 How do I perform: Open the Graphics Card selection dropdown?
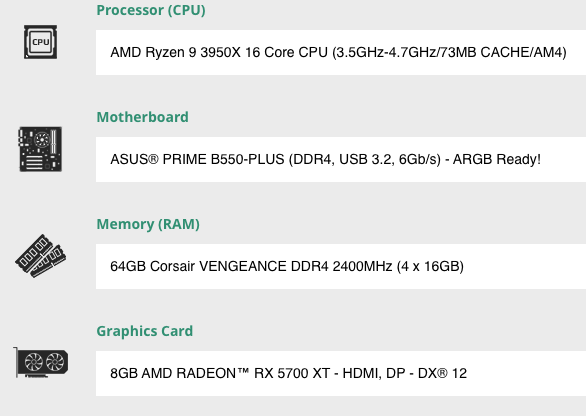pos(341,373)
